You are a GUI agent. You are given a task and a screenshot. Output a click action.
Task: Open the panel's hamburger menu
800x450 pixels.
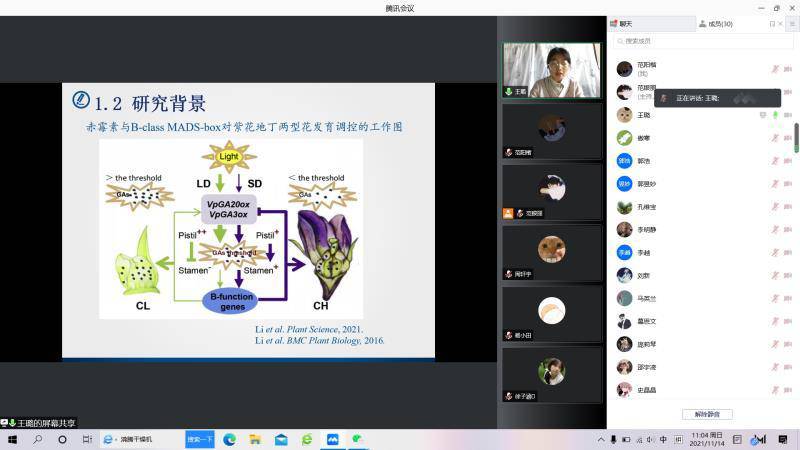click(792, 24)
